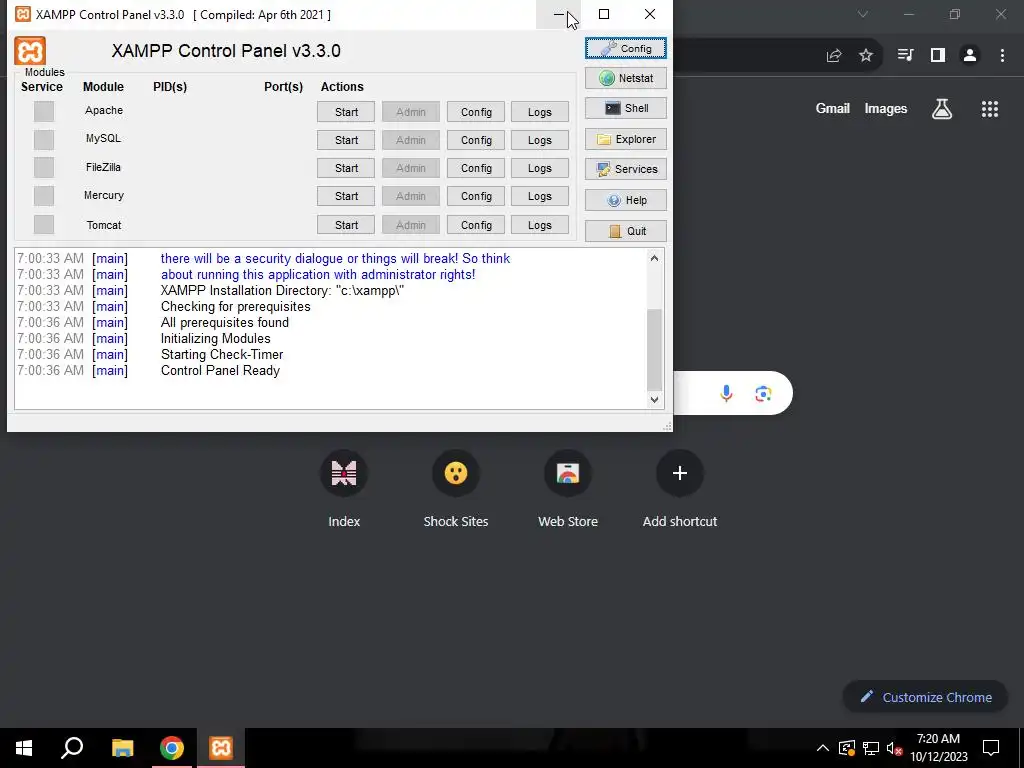
Task: Open taskbar search magnifier
Action: 72,748
